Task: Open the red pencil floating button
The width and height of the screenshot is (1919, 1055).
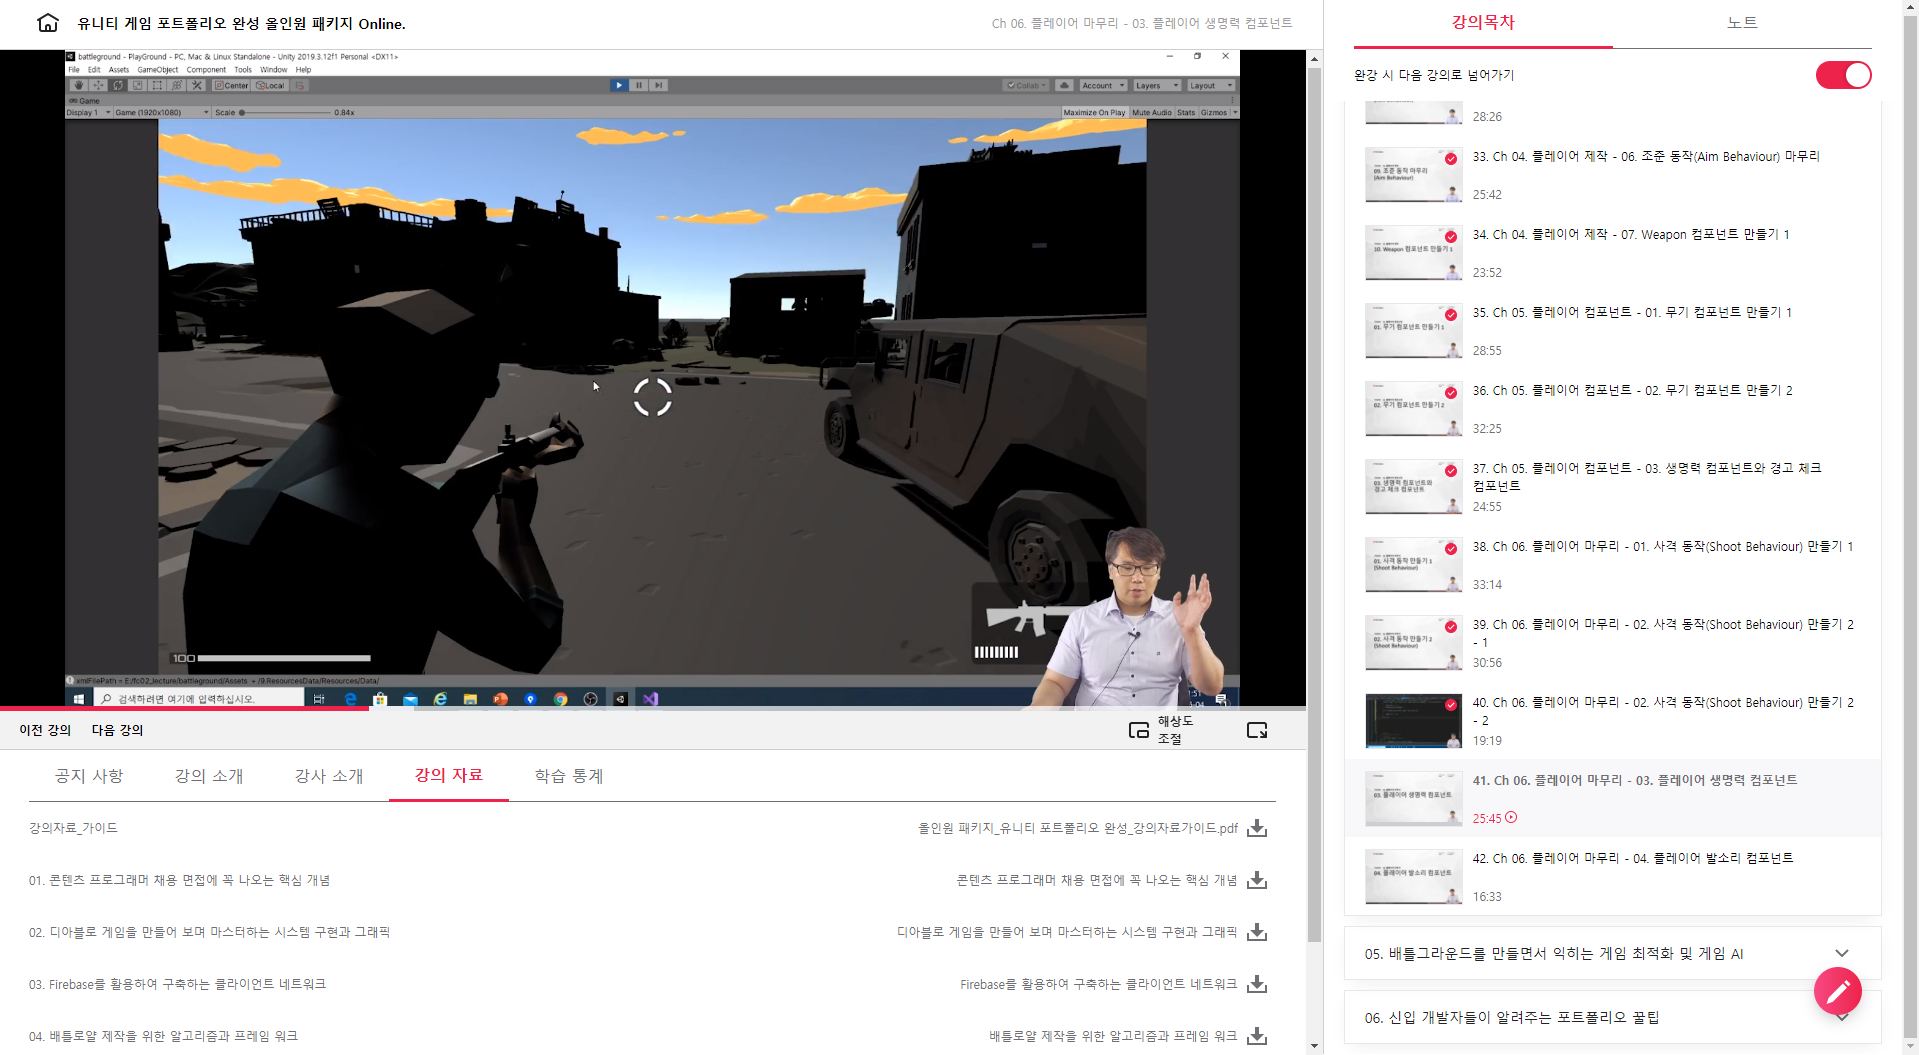Action: click(x=1838, y=991)
